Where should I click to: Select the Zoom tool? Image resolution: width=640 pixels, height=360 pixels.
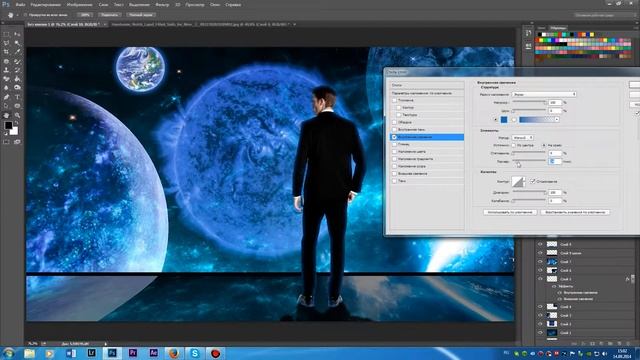pyautogui.click(x=17, y=116)
